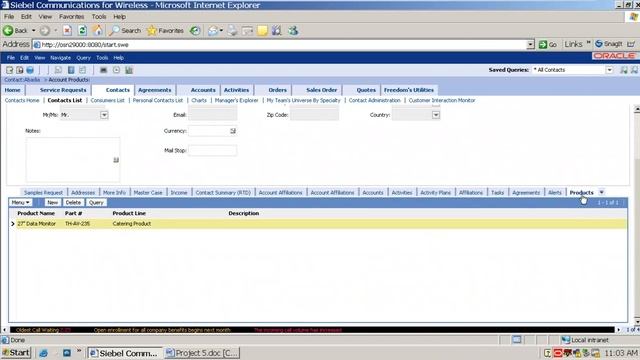The height and width of the screenshot is (360, 640).
Task: Open the Mail icon dropdown arrow
Action: click(x=221, y=31)
